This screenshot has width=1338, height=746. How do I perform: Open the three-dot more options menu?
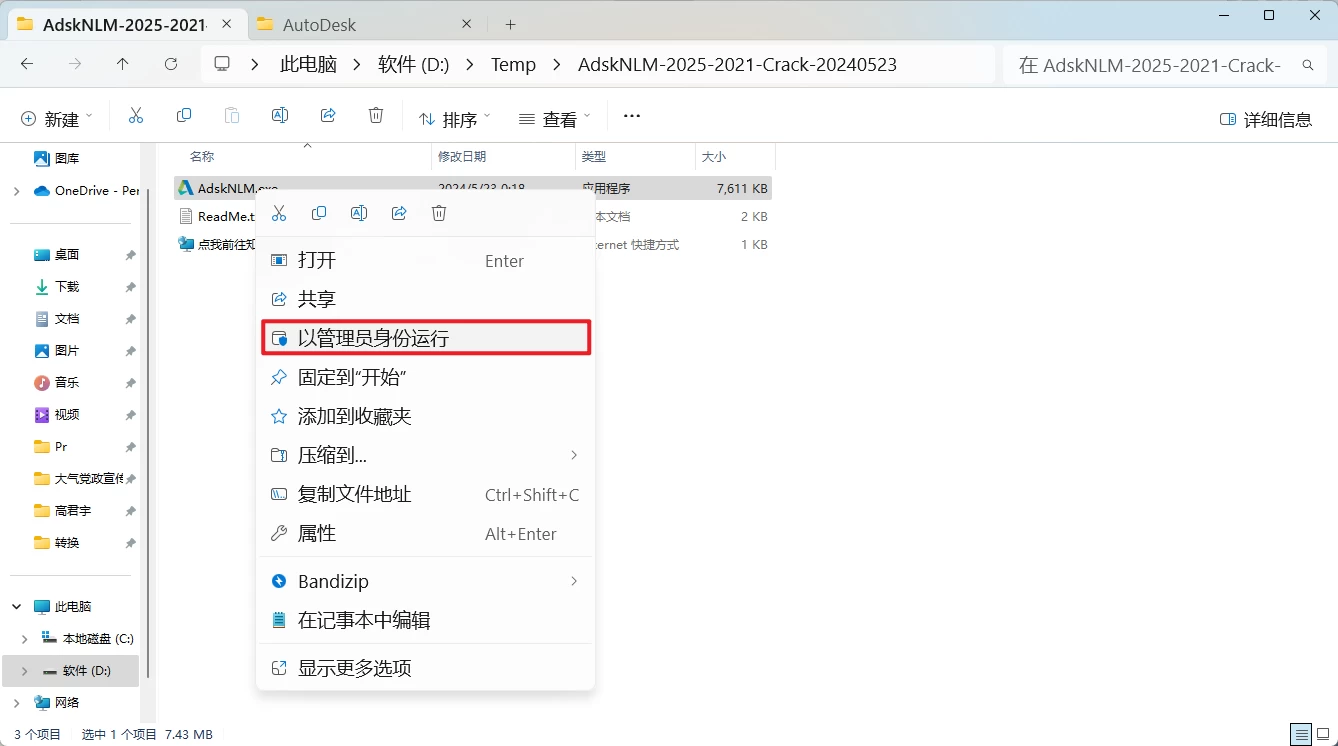632,117
